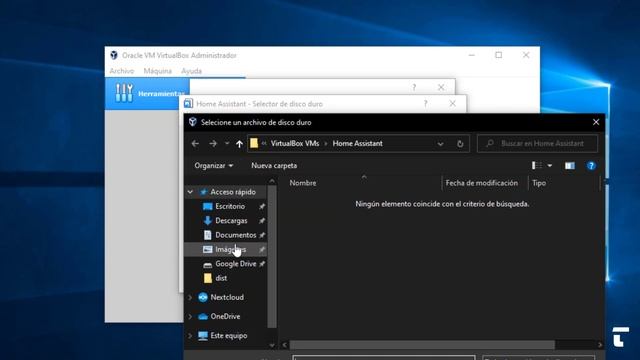This screenshot has width=640, height=360.
Task: Open file dialog help icon
Action: coord(591,166)
